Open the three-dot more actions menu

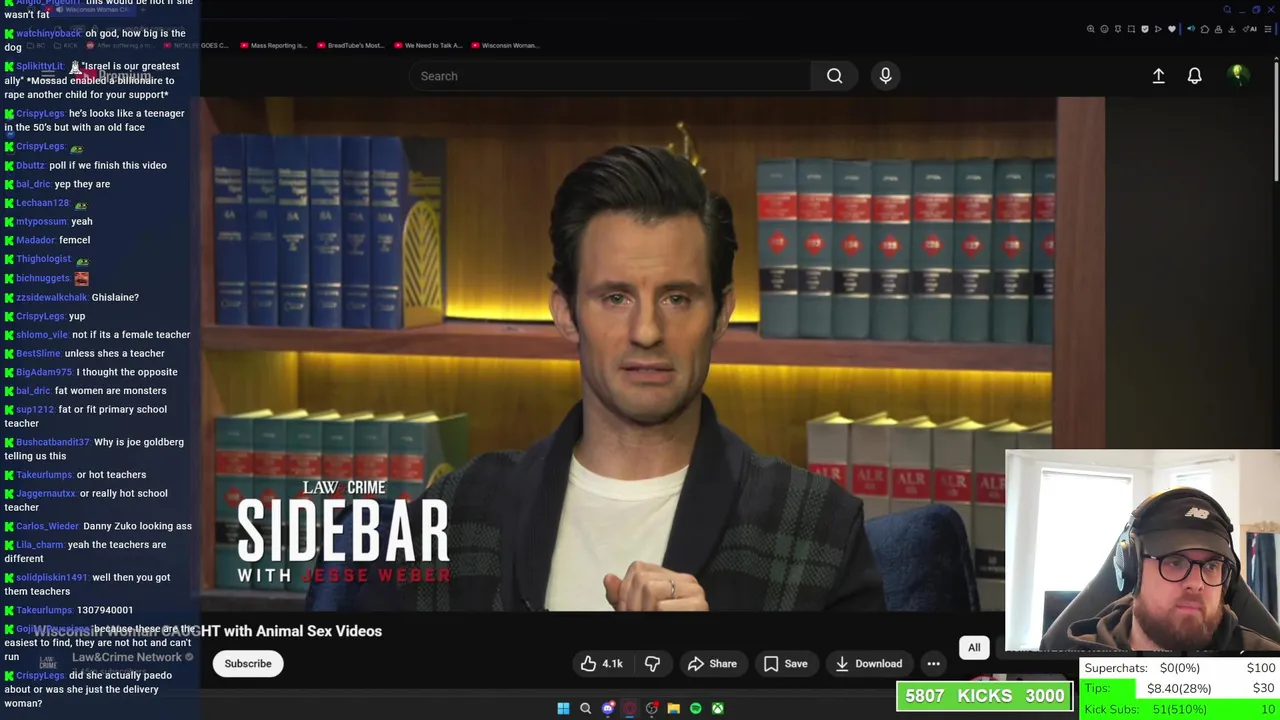(x=933, y=663)
